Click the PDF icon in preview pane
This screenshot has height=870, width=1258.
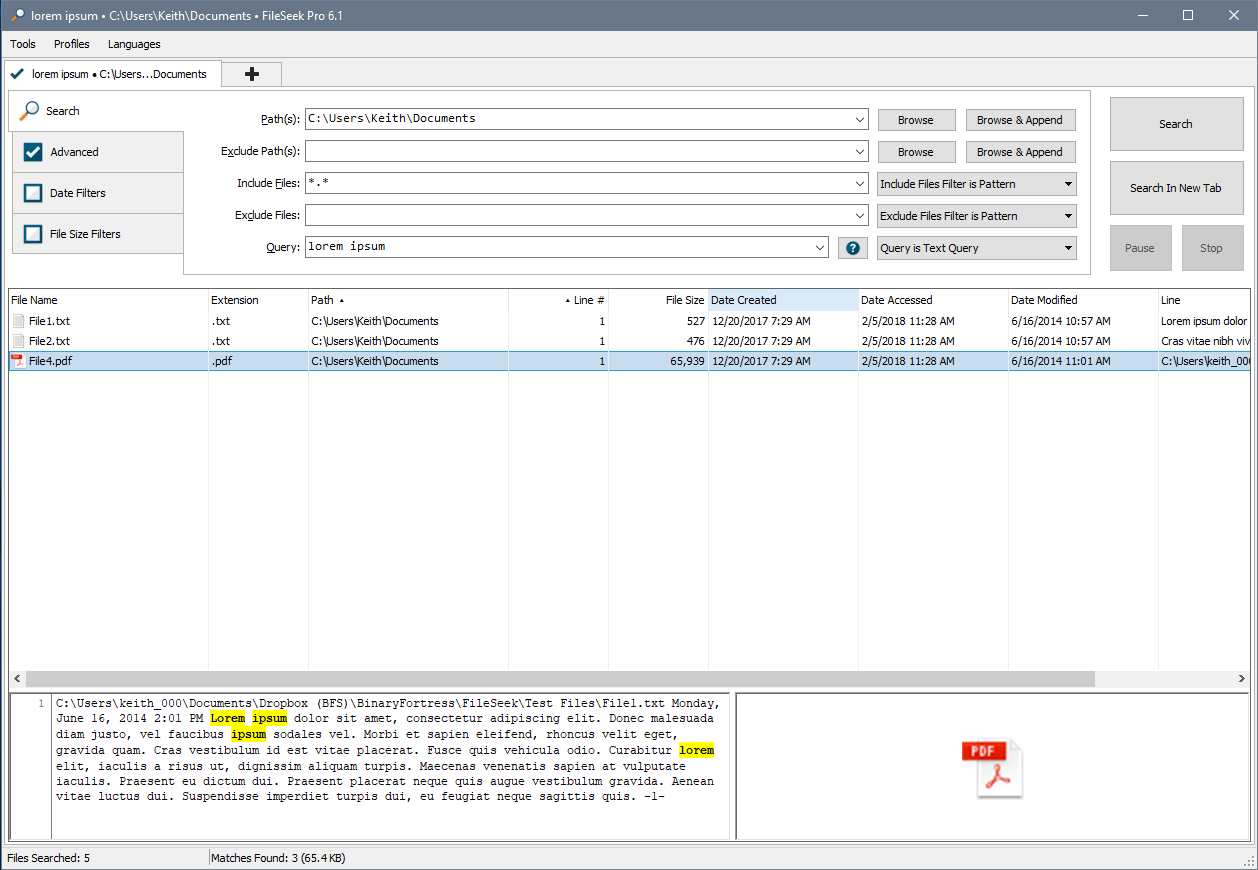[992, 768]
